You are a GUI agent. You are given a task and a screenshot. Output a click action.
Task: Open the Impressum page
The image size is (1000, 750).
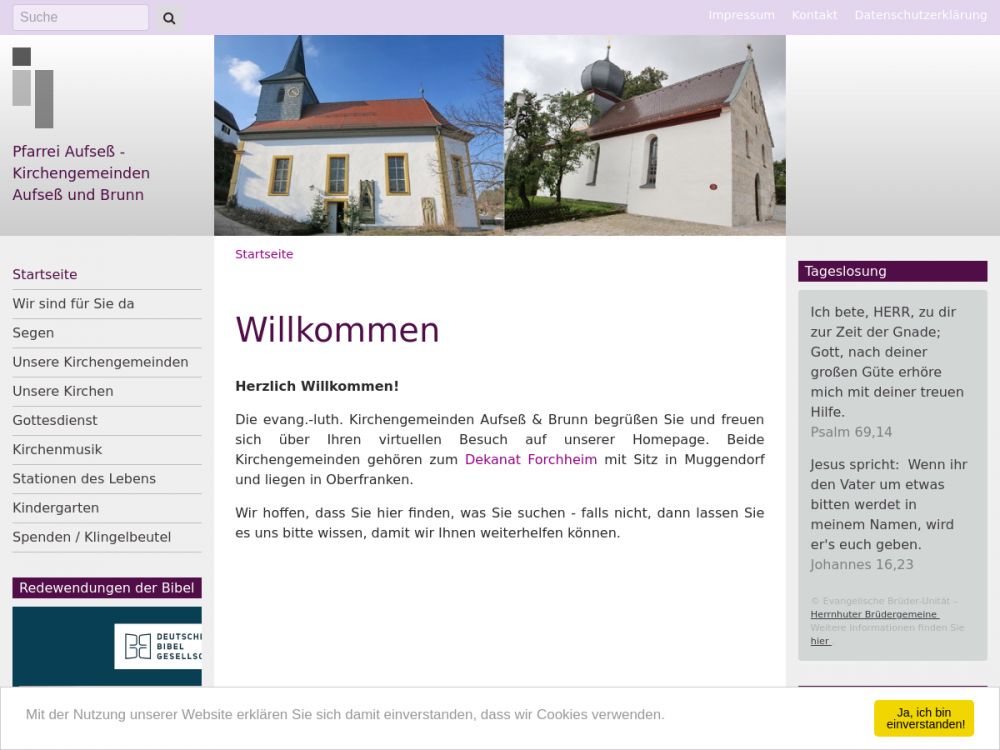click(741, 15)
